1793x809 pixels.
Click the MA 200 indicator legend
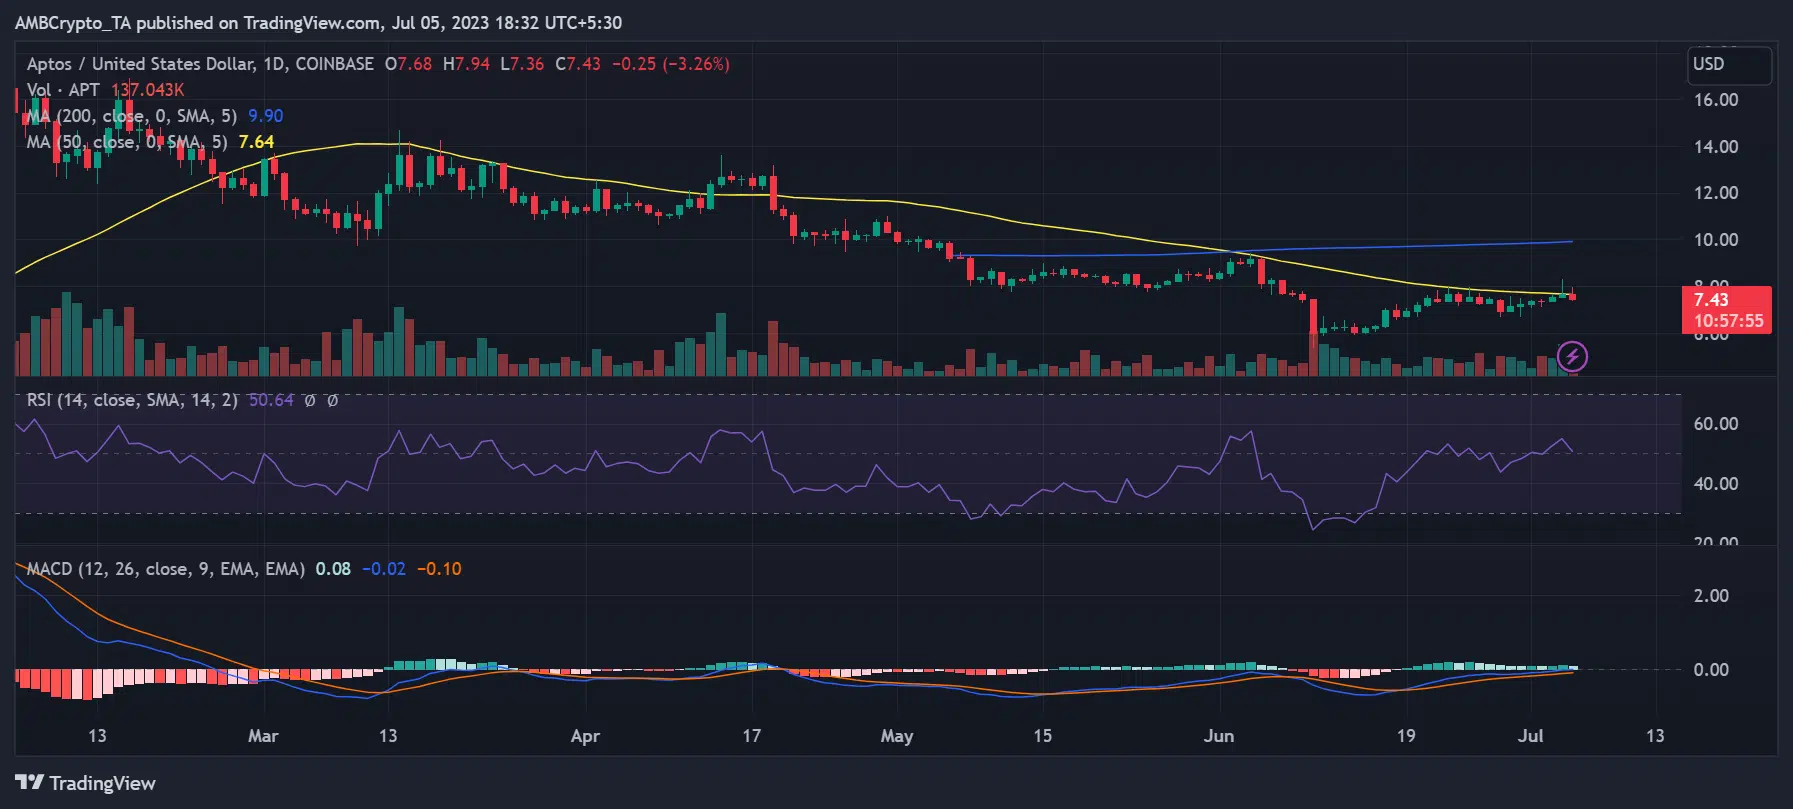coord(132,116)
